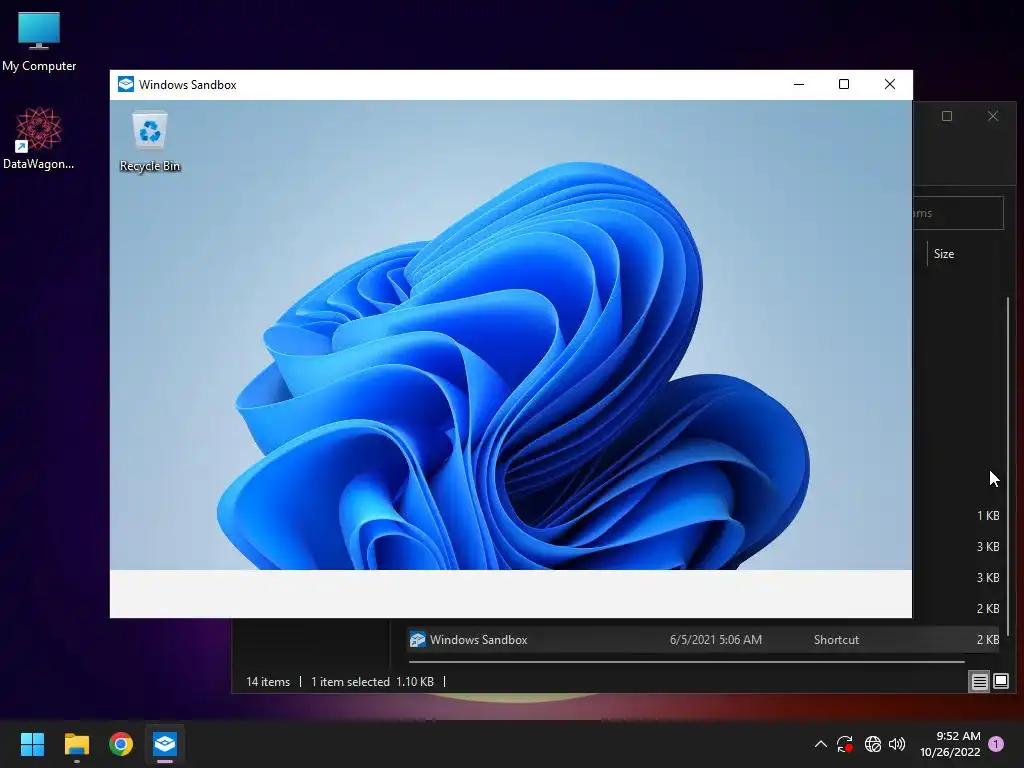Open the volume control tray icon
The image size is (1024, 768).
(897, 744)
